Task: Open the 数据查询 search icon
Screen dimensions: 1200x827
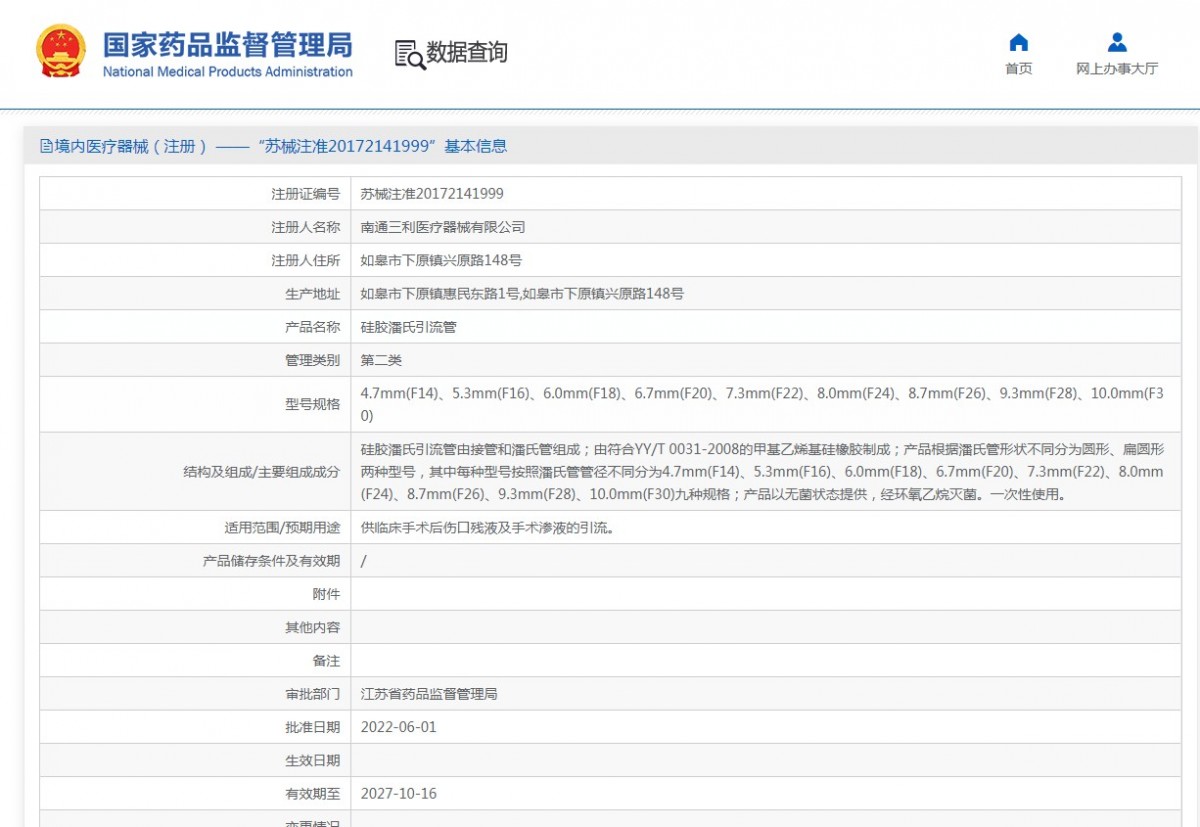Action: click(x=410, y=54)
